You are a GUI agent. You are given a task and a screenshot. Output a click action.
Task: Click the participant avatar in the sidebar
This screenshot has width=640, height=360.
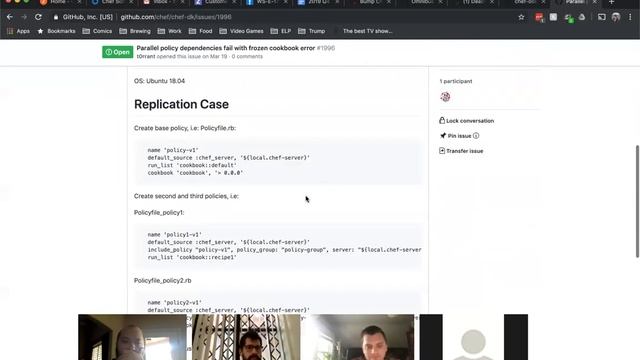tap(445, 97)
